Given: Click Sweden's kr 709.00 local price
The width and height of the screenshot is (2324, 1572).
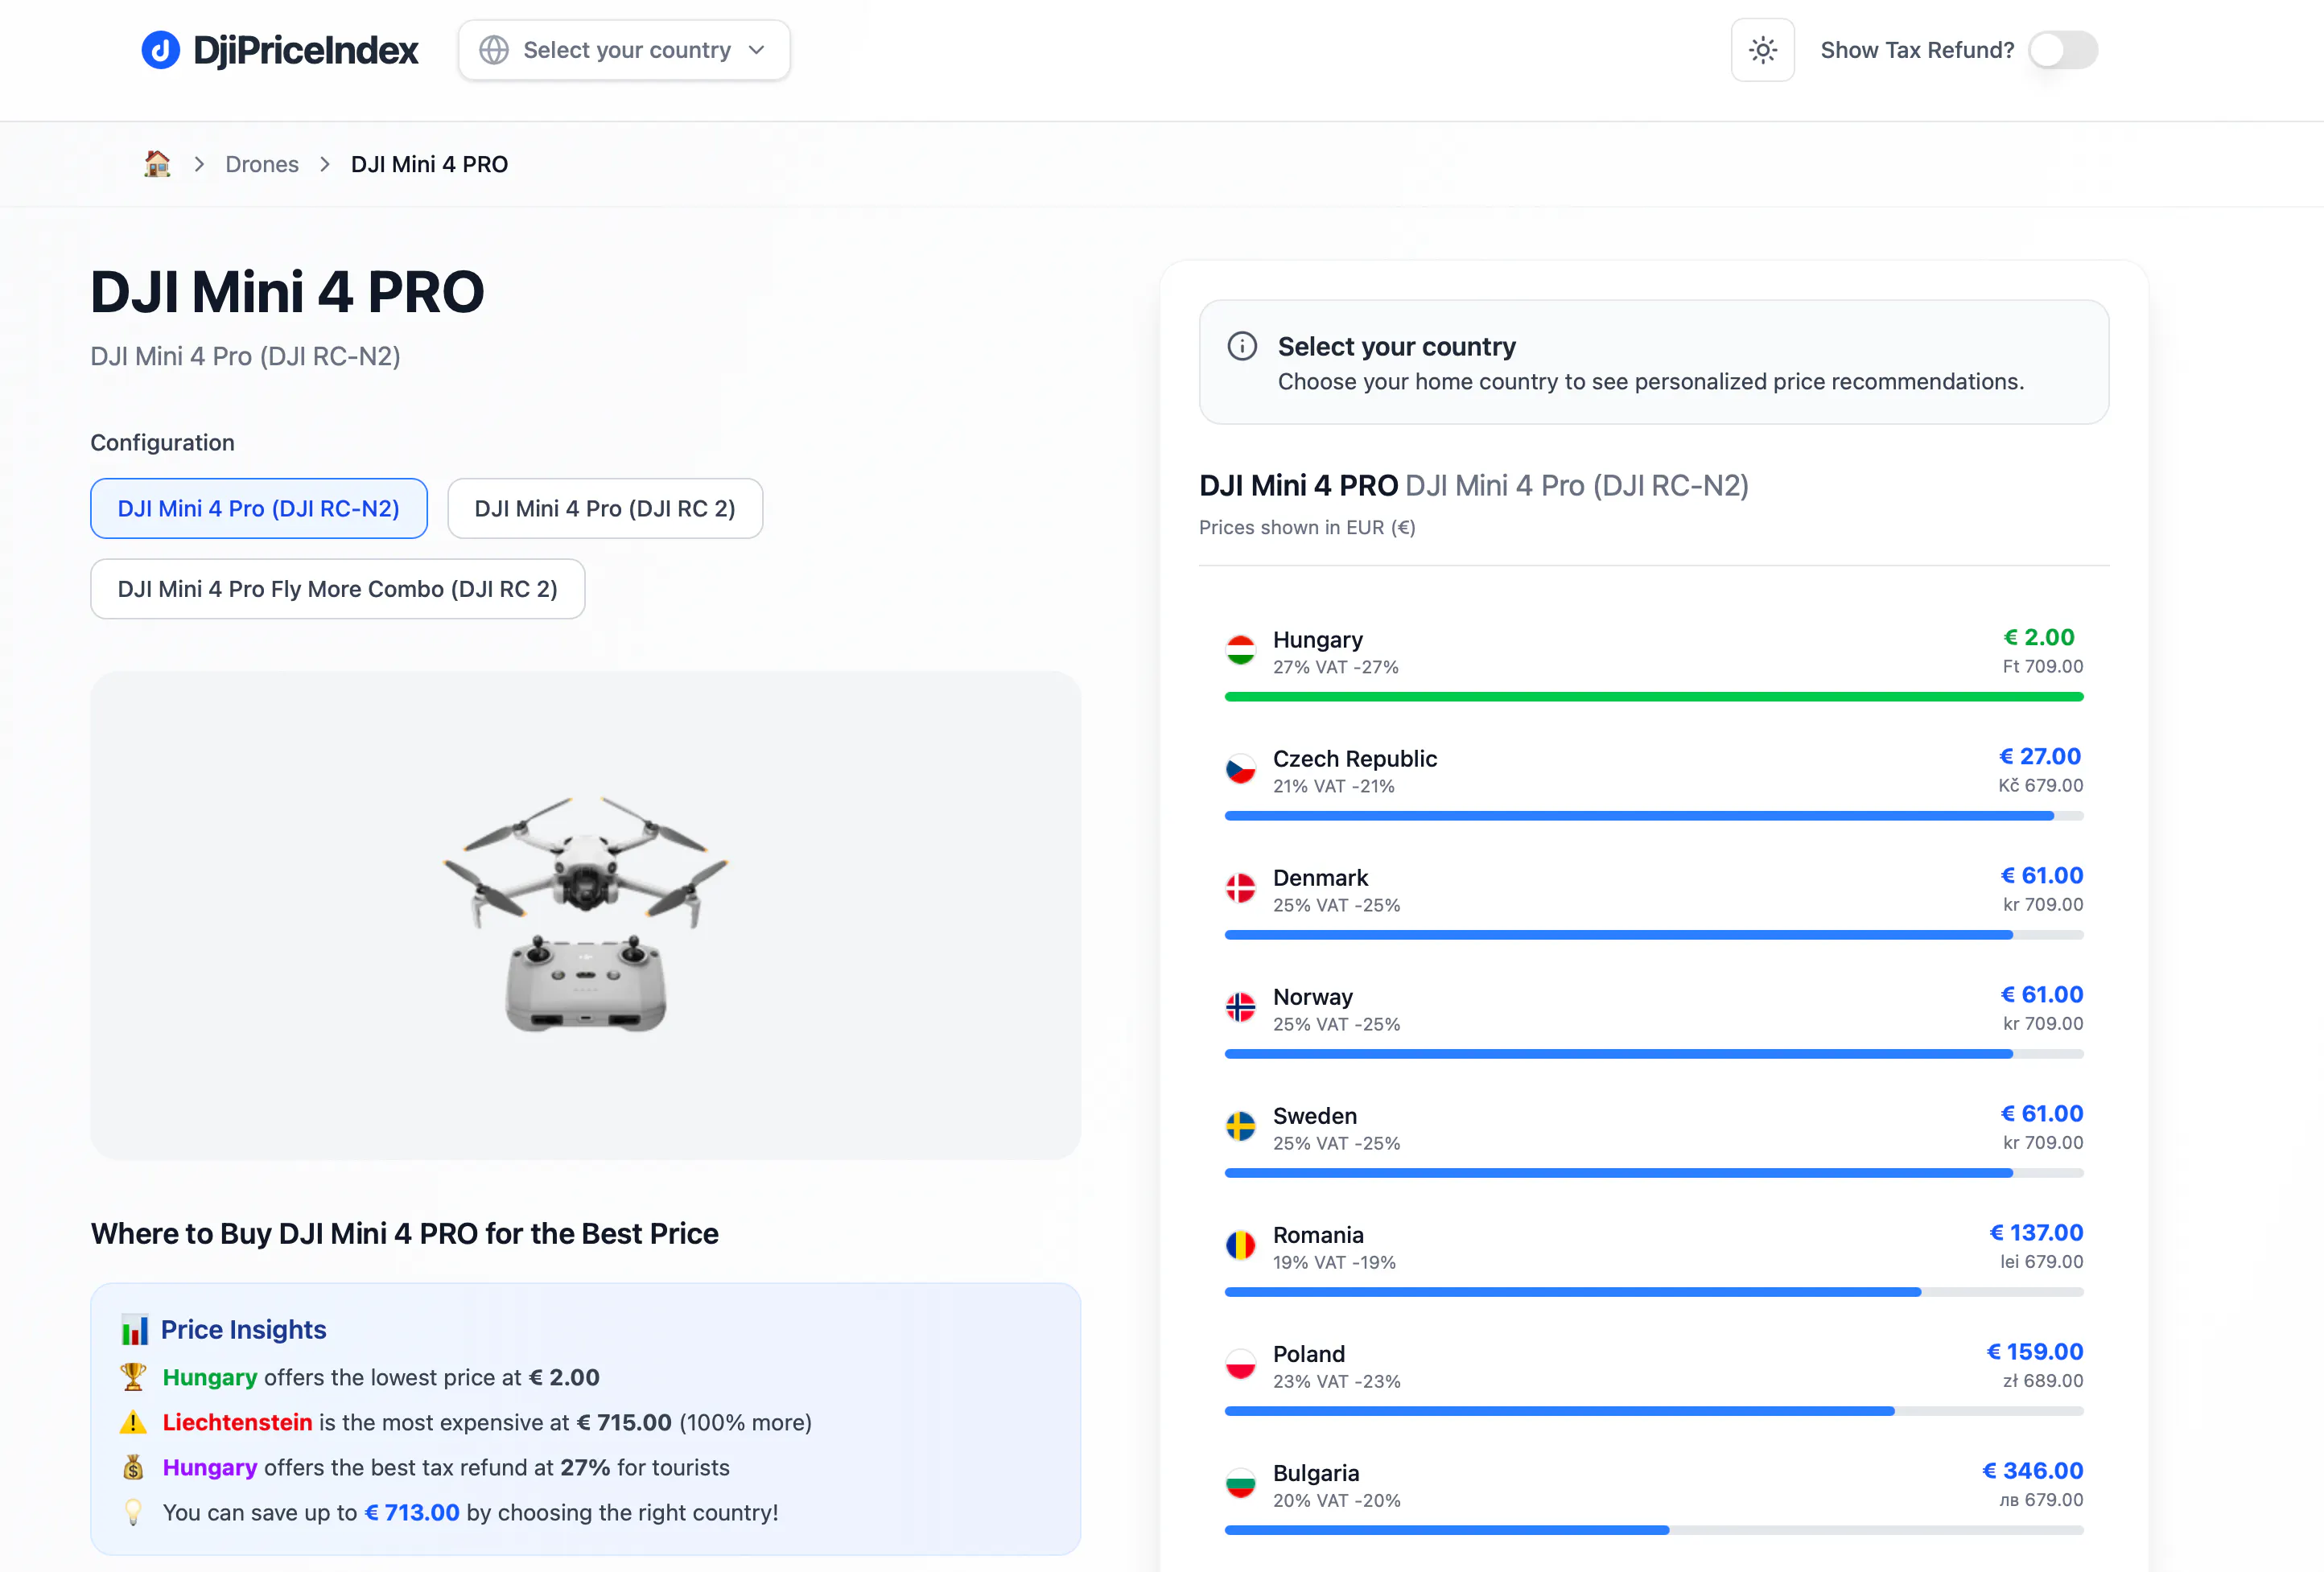Looking at the screenshot, I should click(x=2043, y=1142).
